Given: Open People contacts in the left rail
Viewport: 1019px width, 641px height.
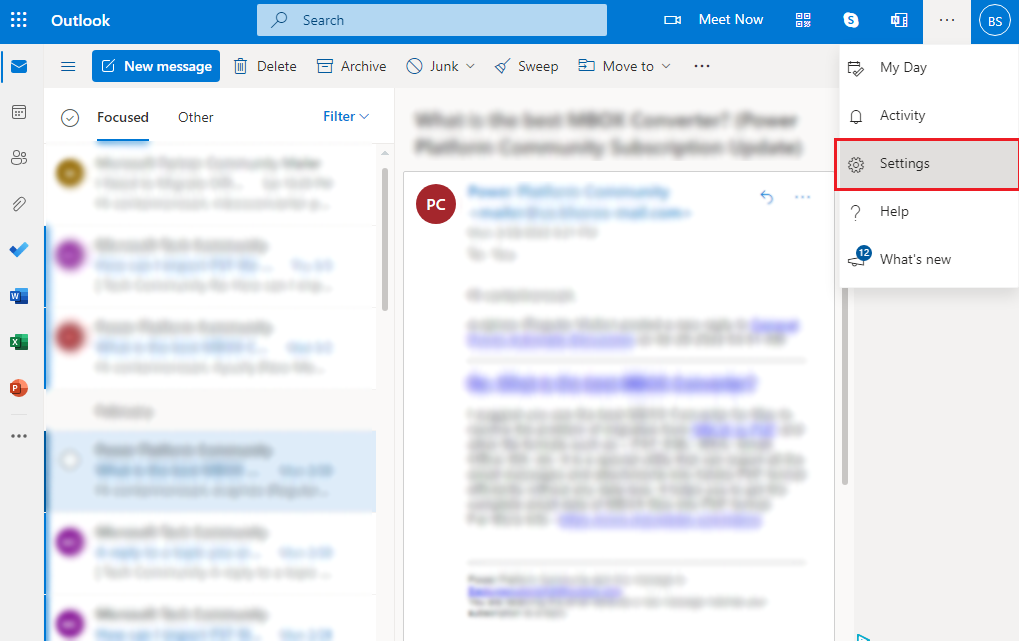Looking at the screenshot, I should (x=19, y=157).
